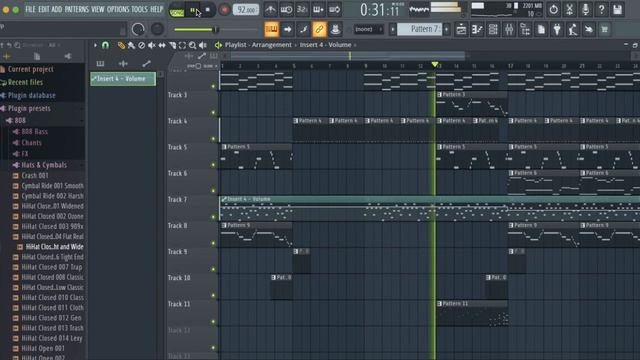Select the Zoom magnifier tool in playlist
This screenshot has height=360, width=640.
click(192, 45)
